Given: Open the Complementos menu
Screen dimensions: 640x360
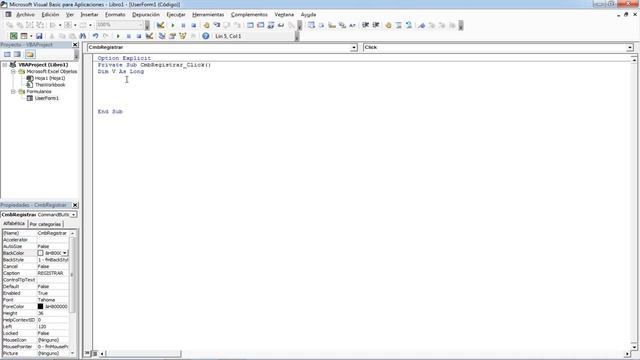Looking at the screenshot, I should 249,14.
